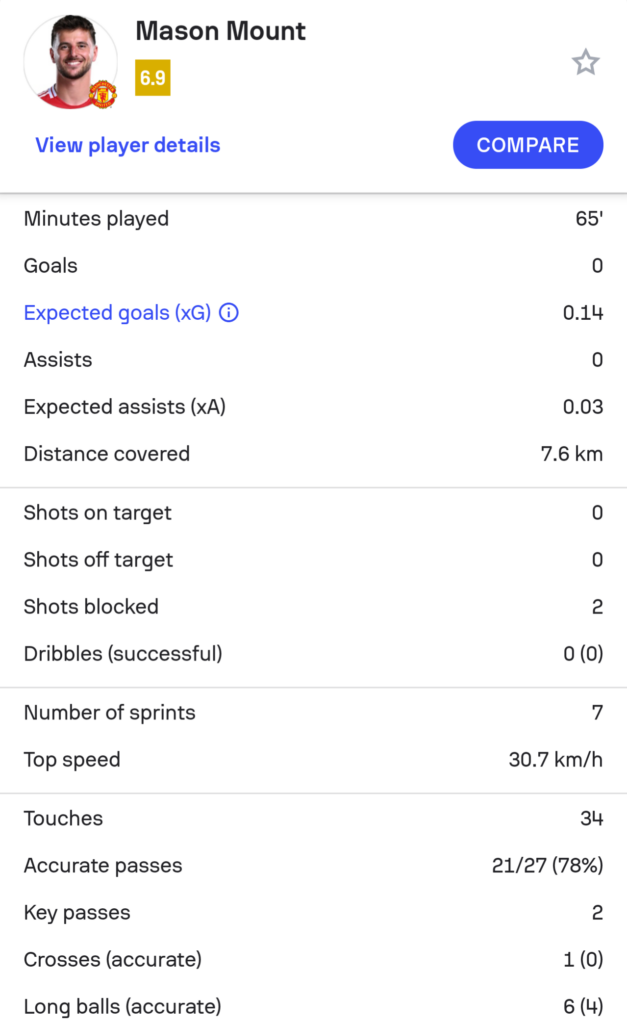Image resolution: width=627 pixels, height=1024 pixels.
Task: Click the Touches stat row
Action: coord(313,819)
